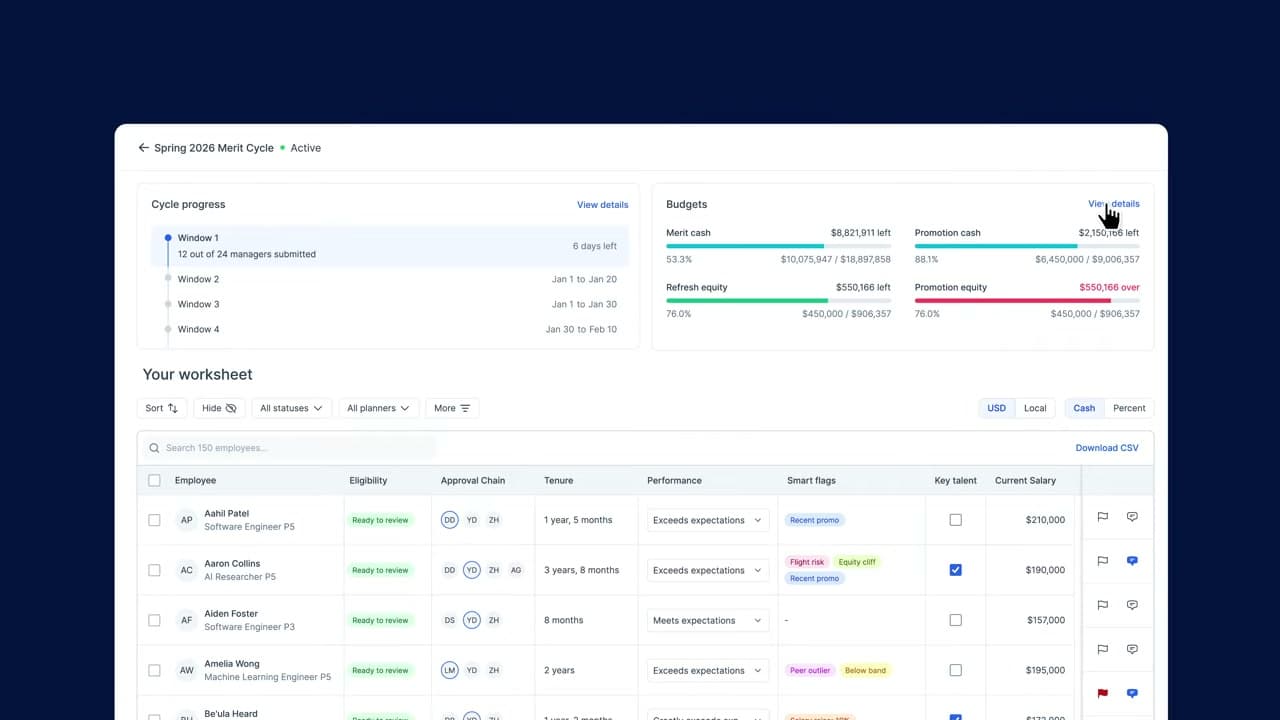Viewport: 1280px width, 720px height.
Task: Click the red flag icon in Be'ula Heard's row
Action: click(x=1103, y=693)
